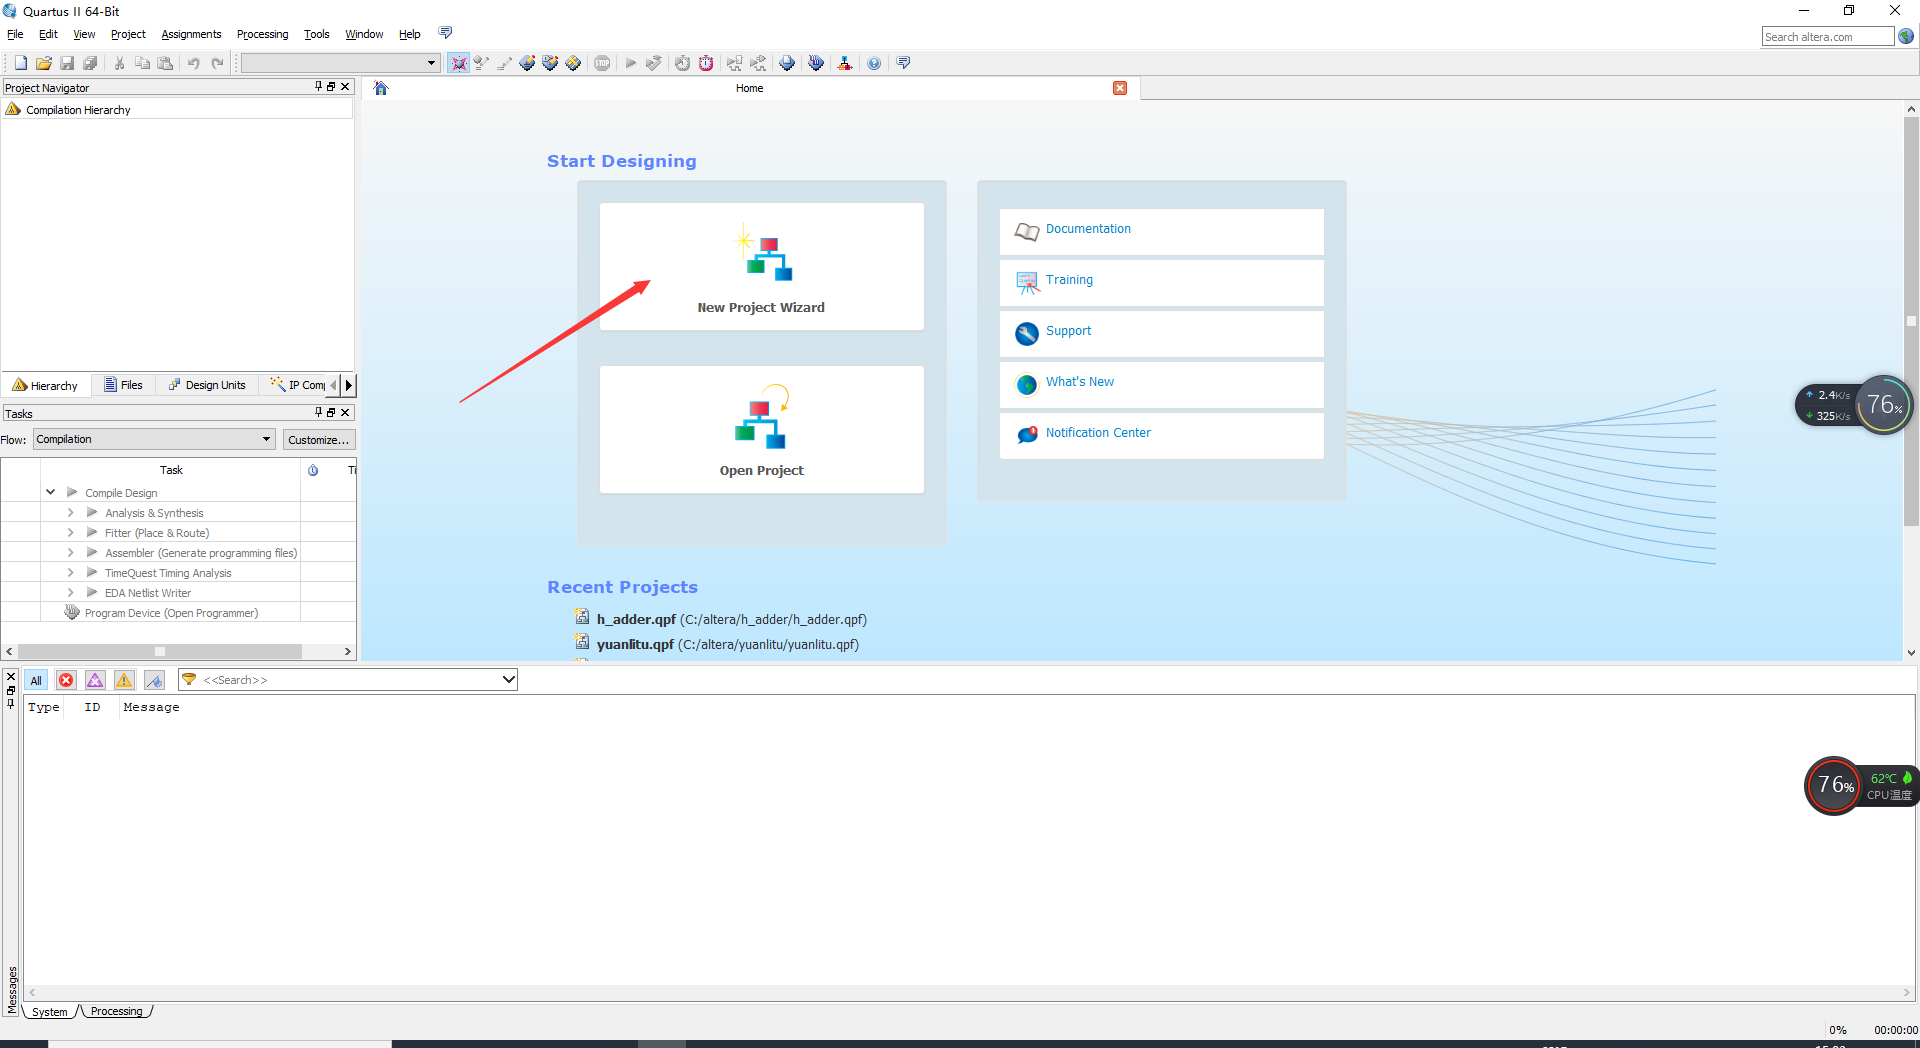Viewport: 1920px width, 1048px height.
Task: Click the Messages panel horizontal scrollbar
Action: (x=969, y=992)
